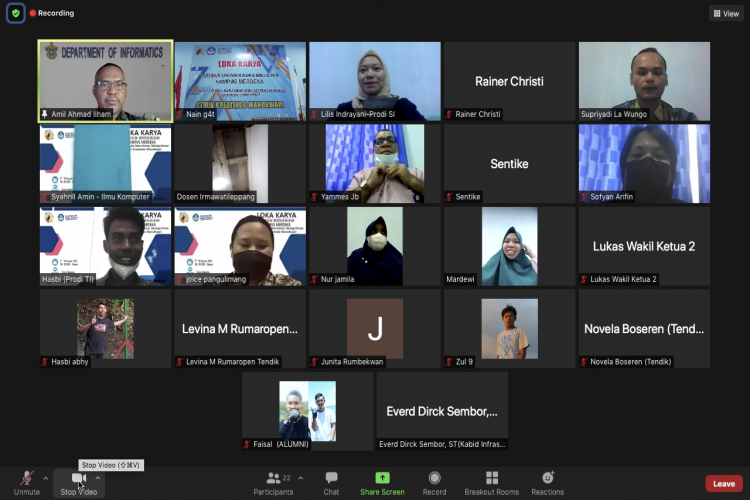The image size is (750, 500).
Task: Click muted mic icon on Faisal (ALUMNI)
Action: (247, 444)
